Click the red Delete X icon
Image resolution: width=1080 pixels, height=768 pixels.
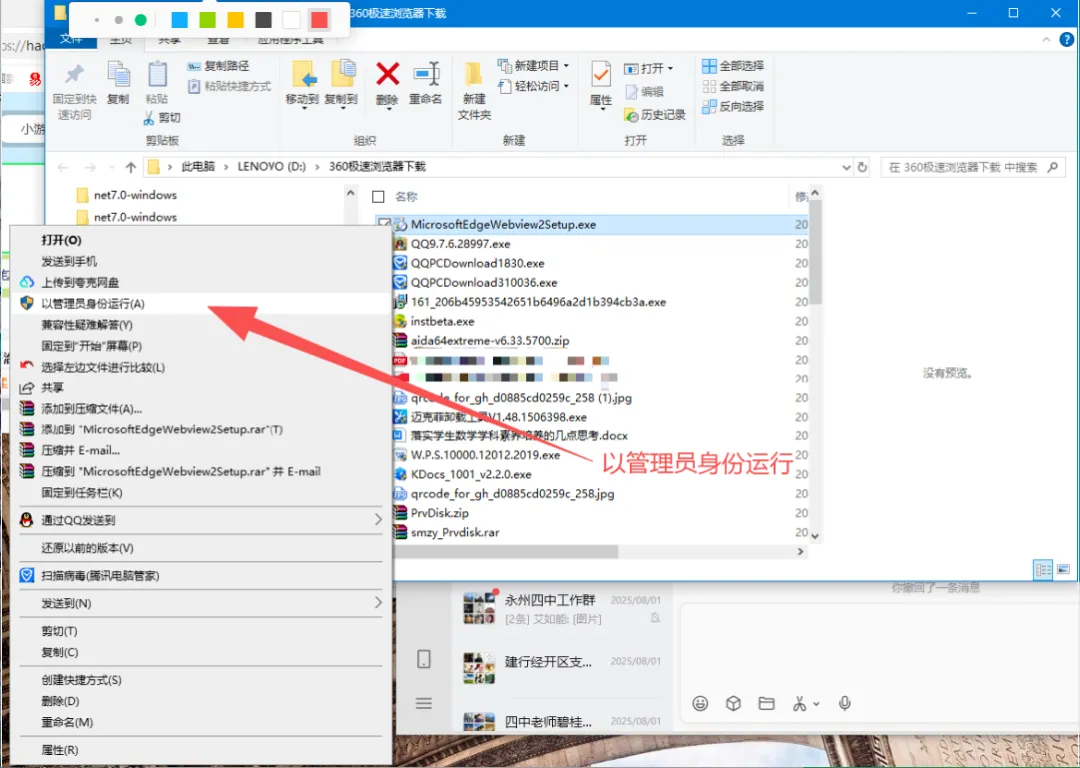pyautogui.click(x=387, y=74)
